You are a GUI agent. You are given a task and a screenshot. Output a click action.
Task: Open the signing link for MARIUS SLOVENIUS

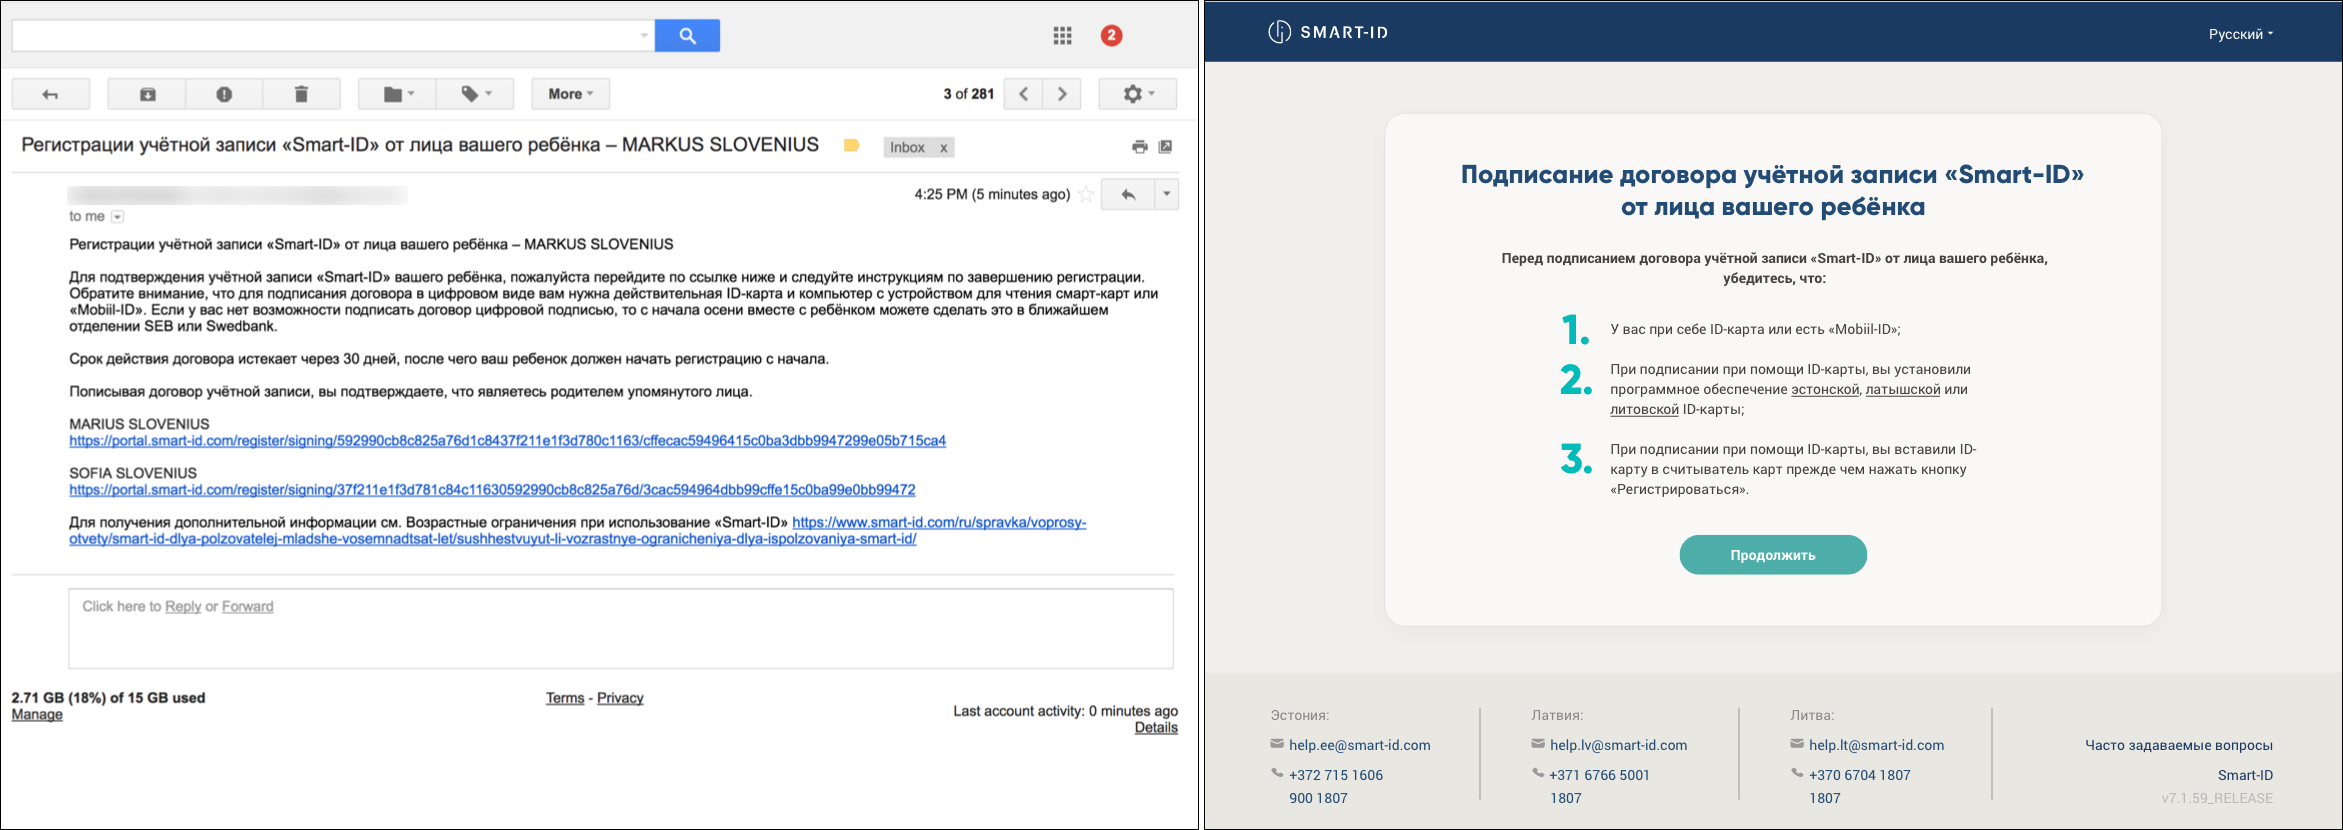507,441
